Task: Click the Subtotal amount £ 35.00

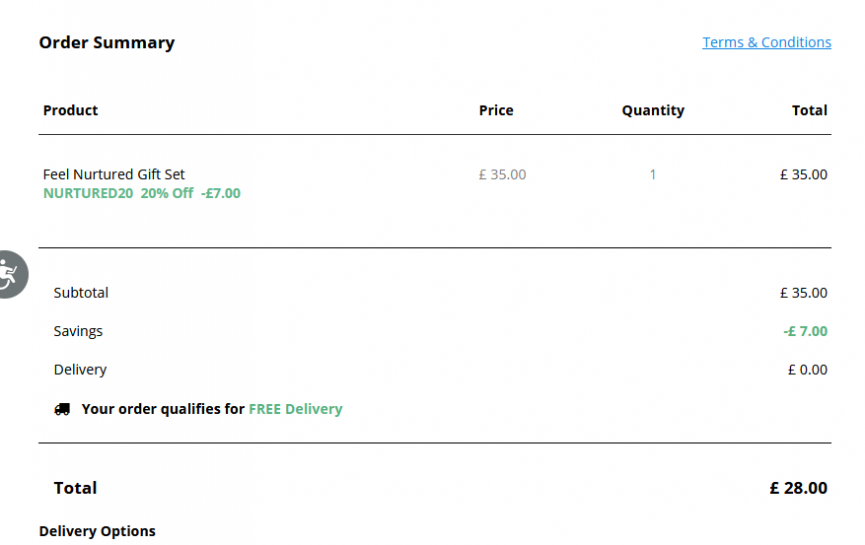Action: click(x=803, y=293)
